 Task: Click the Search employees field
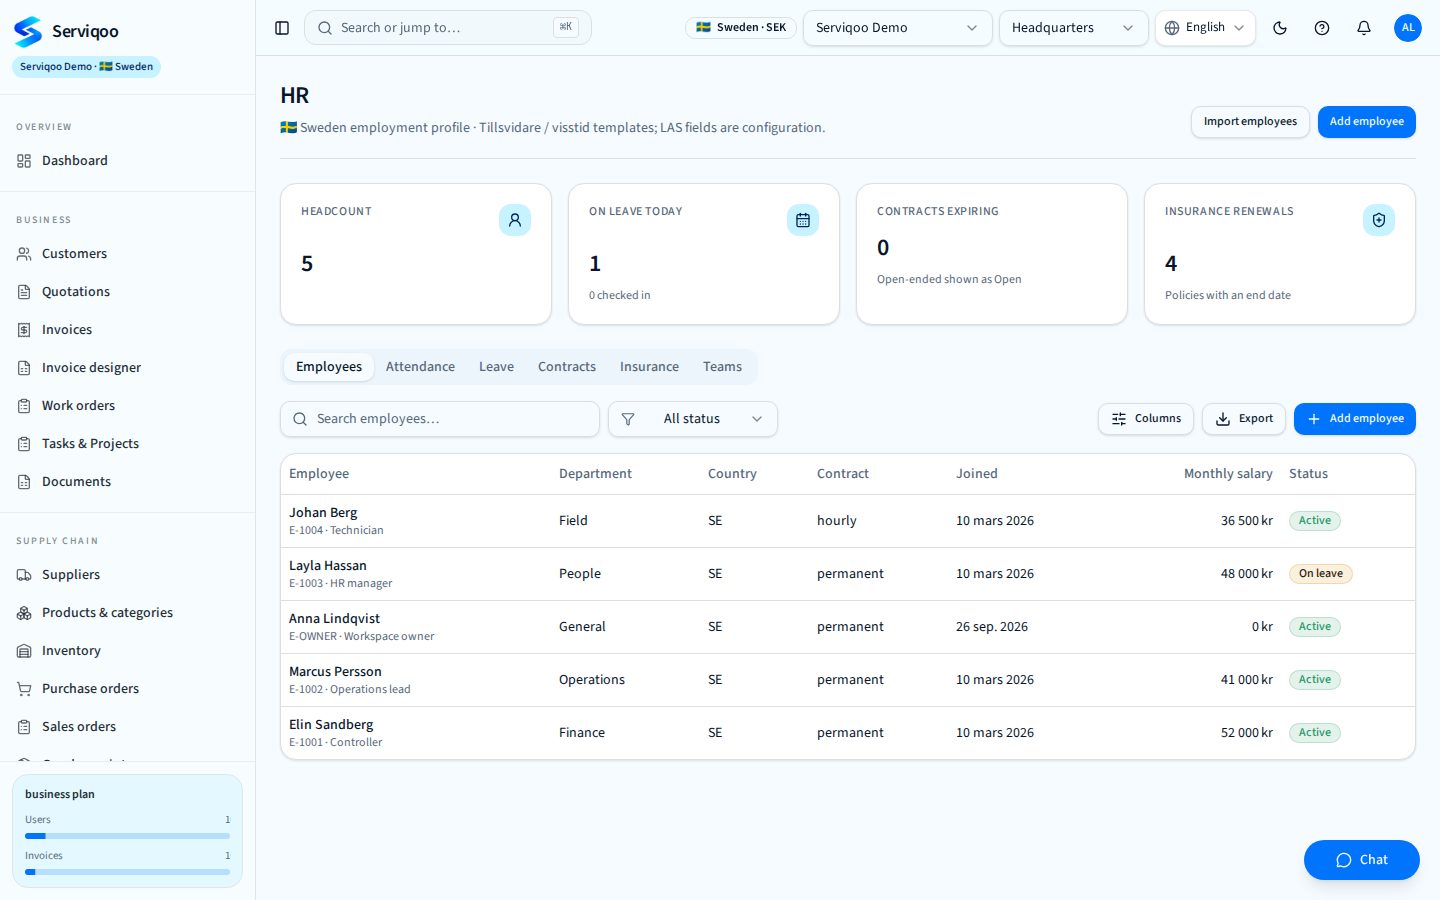440,419
